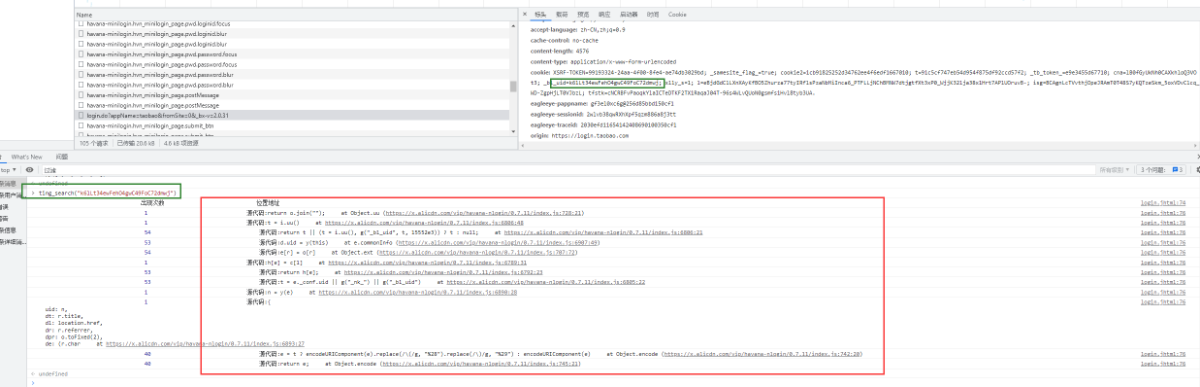The height and width of the screenshot is (387, 1200).
Task: Open the 所有级别 log levels dropdown
Action: point(1116,171)
